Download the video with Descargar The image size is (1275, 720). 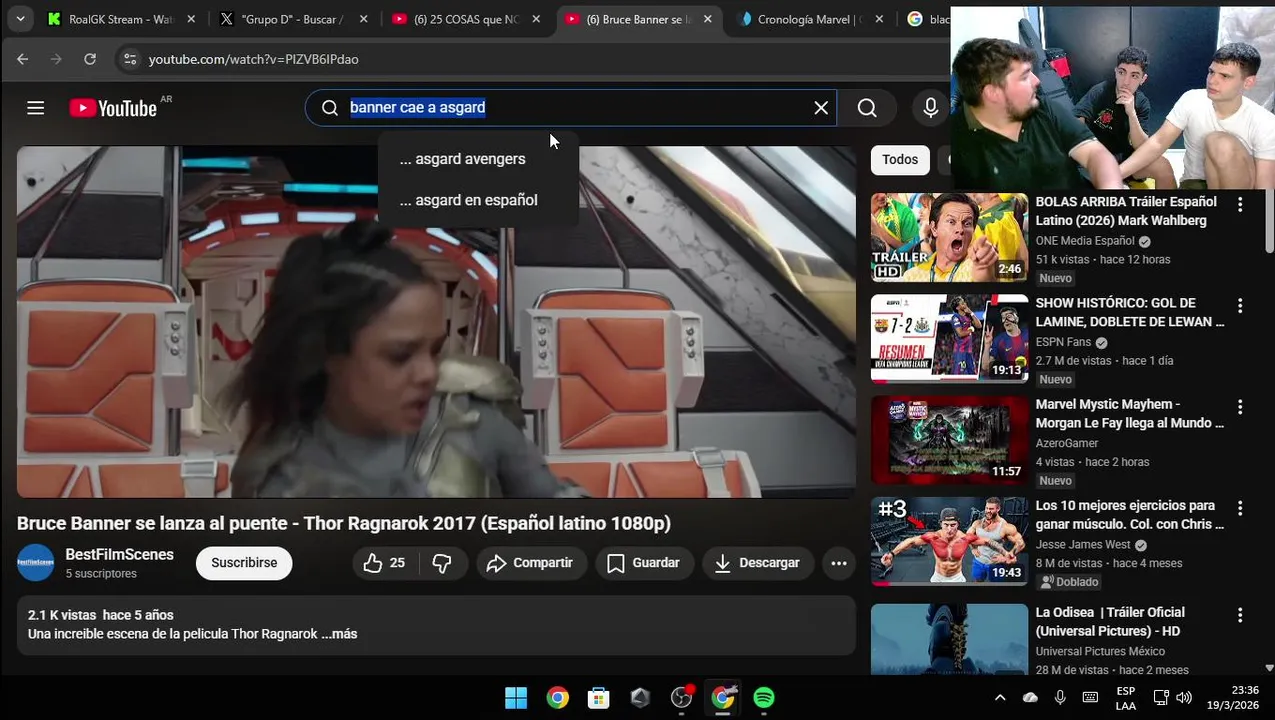coord(756,563)
